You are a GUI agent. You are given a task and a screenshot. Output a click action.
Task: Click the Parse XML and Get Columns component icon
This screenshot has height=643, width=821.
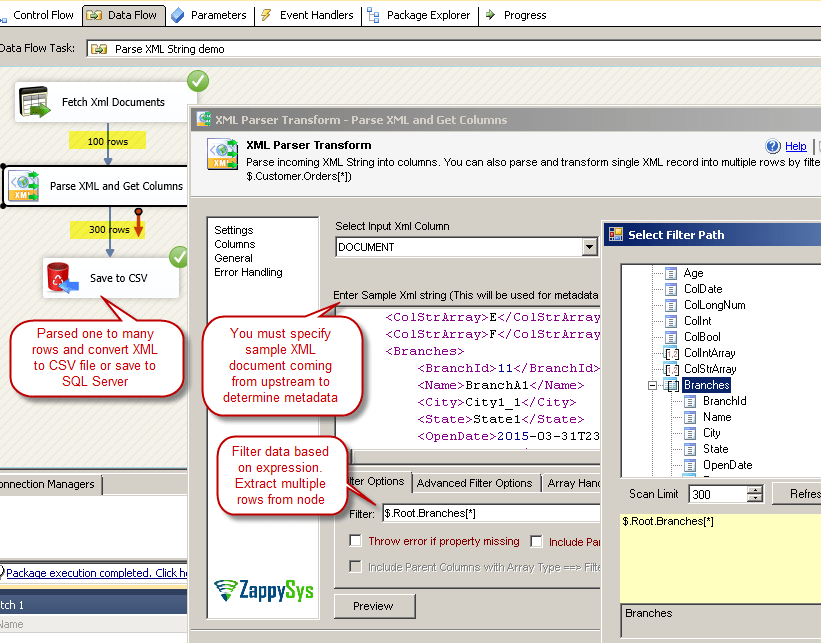tap(22, 186)
